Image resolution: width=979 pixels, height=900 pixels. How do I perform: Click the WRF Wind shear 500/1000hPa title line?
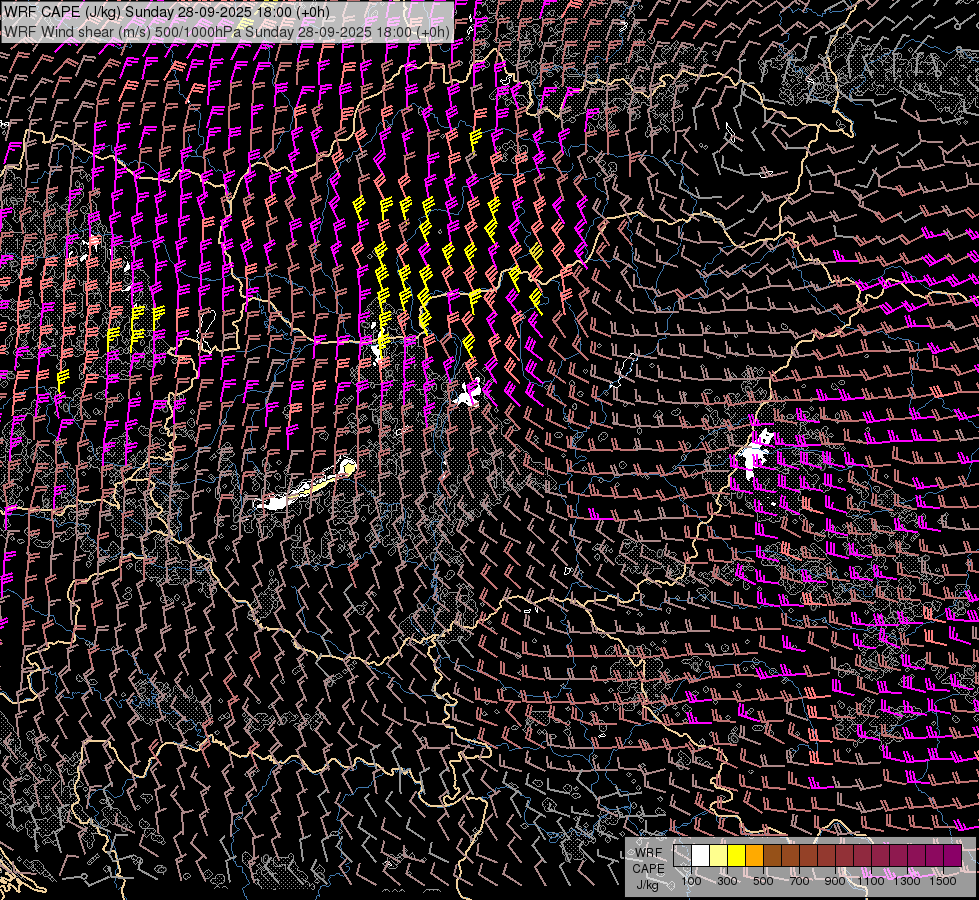click(227, 32)
